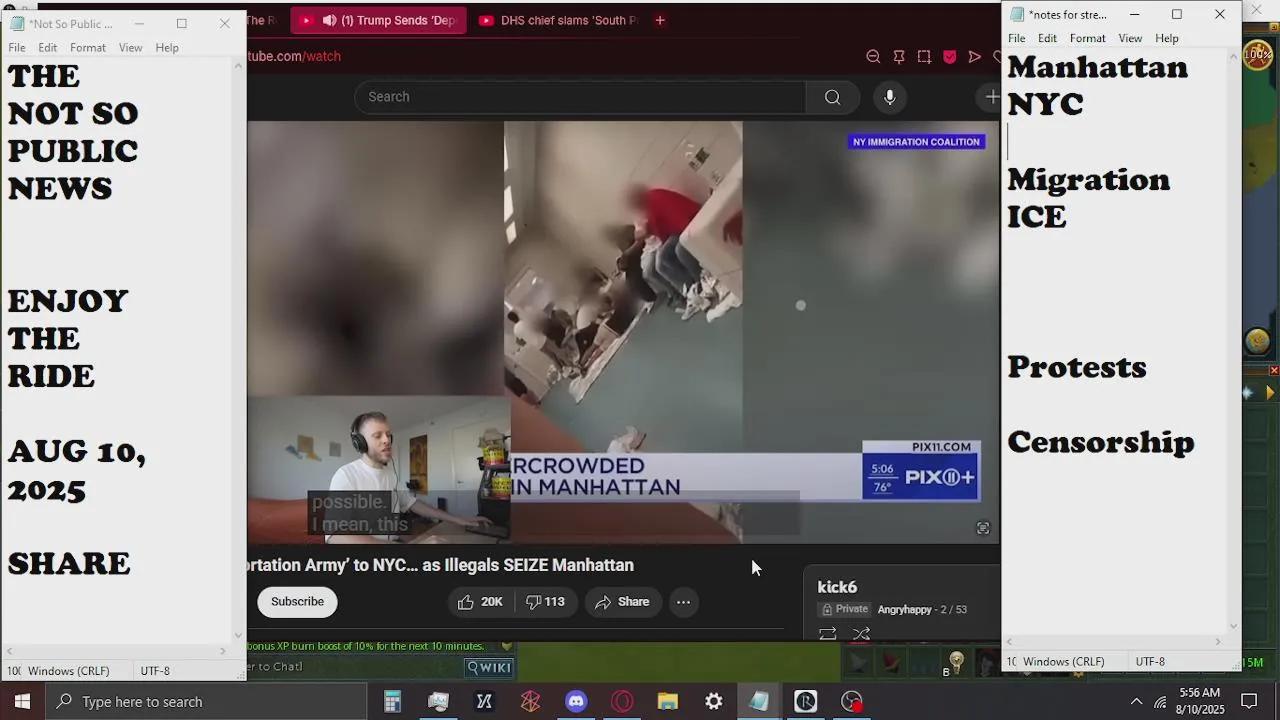Click the pin icon in browser toolbar
This screenshot has height=720, width=1280.
click(x=899, y=57)
